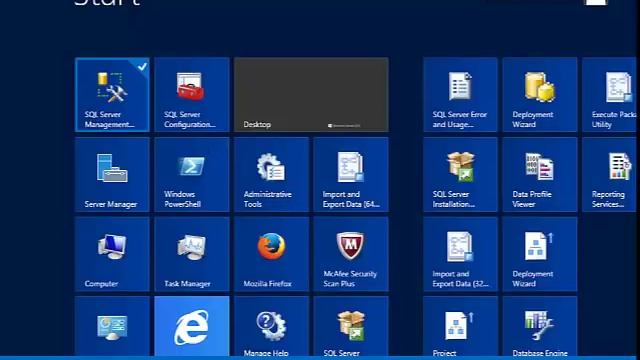Open Windows PowerShell tile
This screenshot has width=640, height=360.
(x=192, y=174)
